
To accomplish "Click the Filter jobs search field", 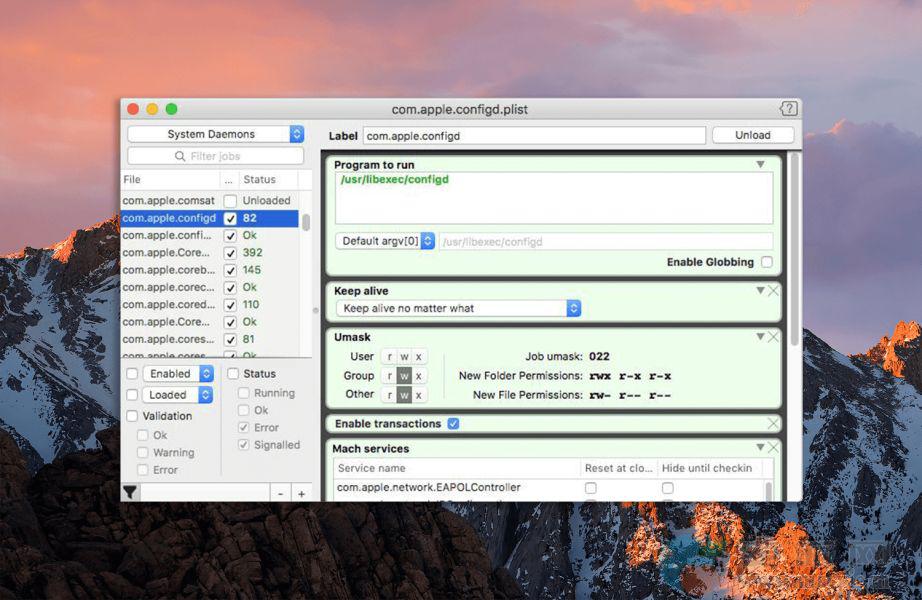I will click(x=215, y=156).
